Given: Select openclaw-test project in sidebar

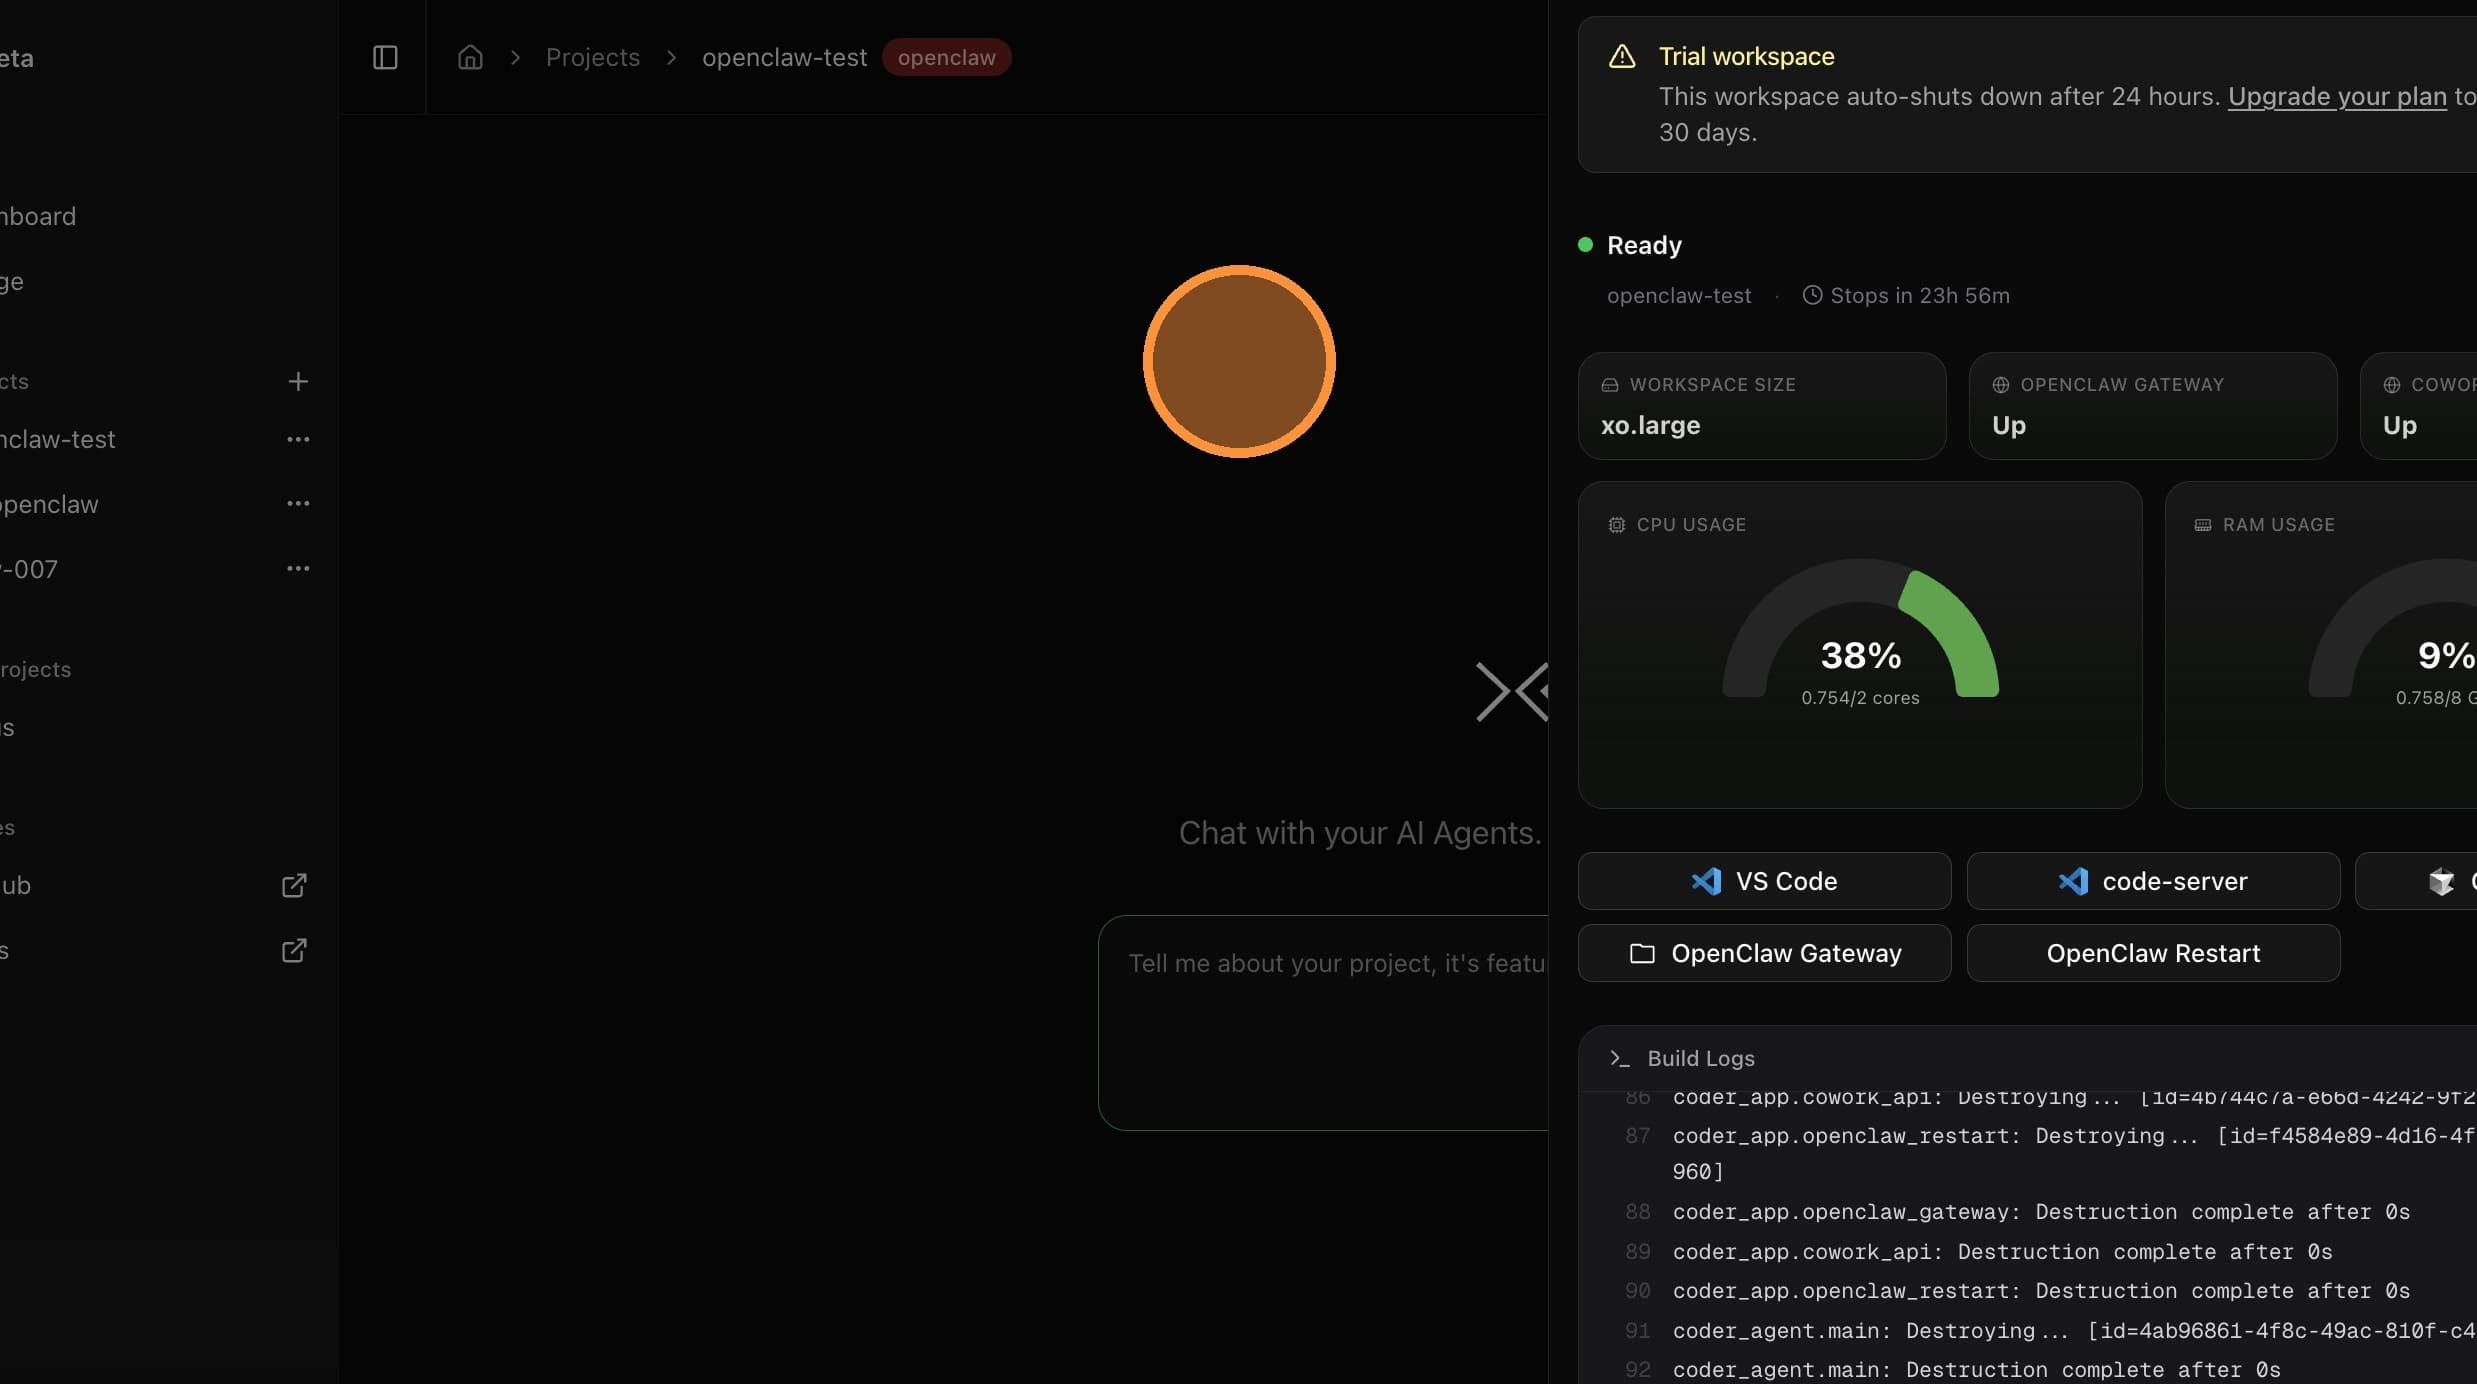Looking at the screenshot, I should pyautogui.click(x=57, y=439).
